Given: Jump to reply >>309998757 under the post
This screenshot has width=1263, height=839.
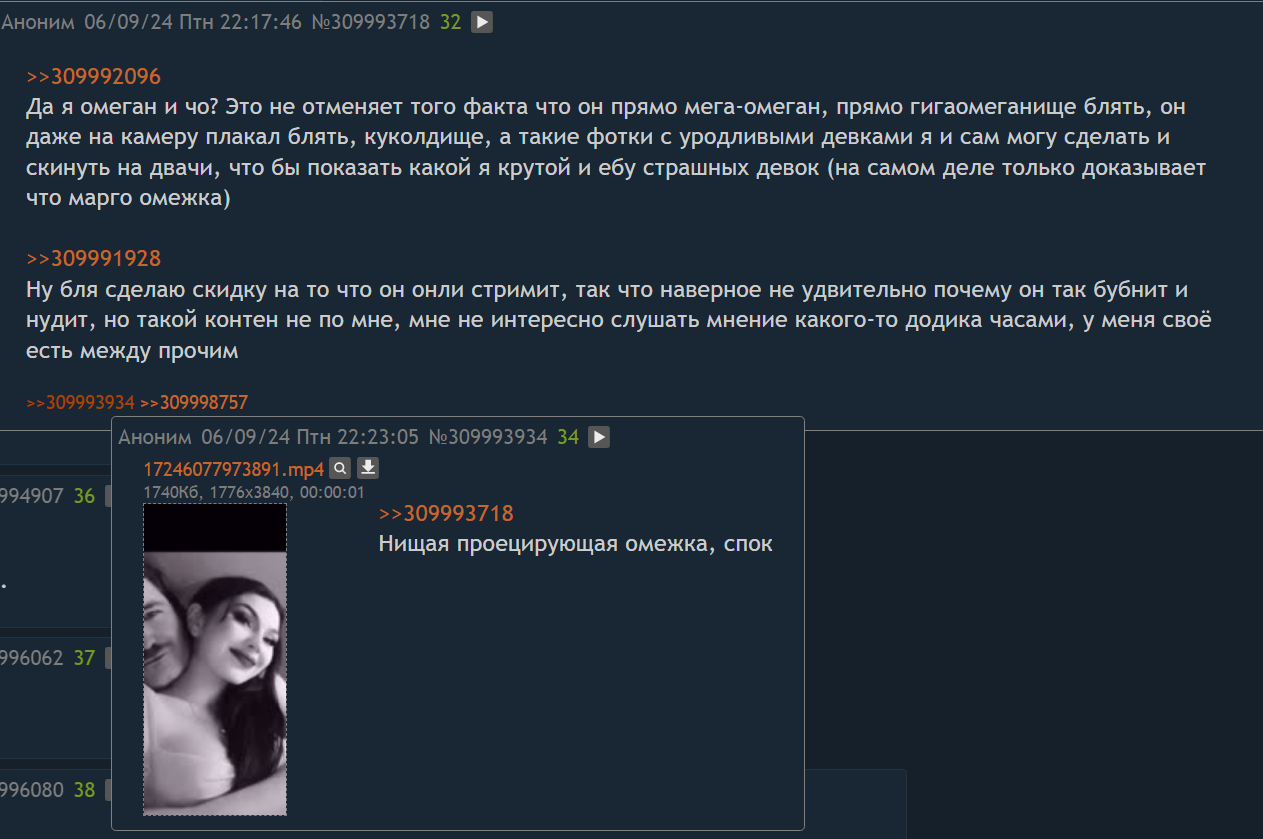Looking at the screenshot, I should 194,402.
